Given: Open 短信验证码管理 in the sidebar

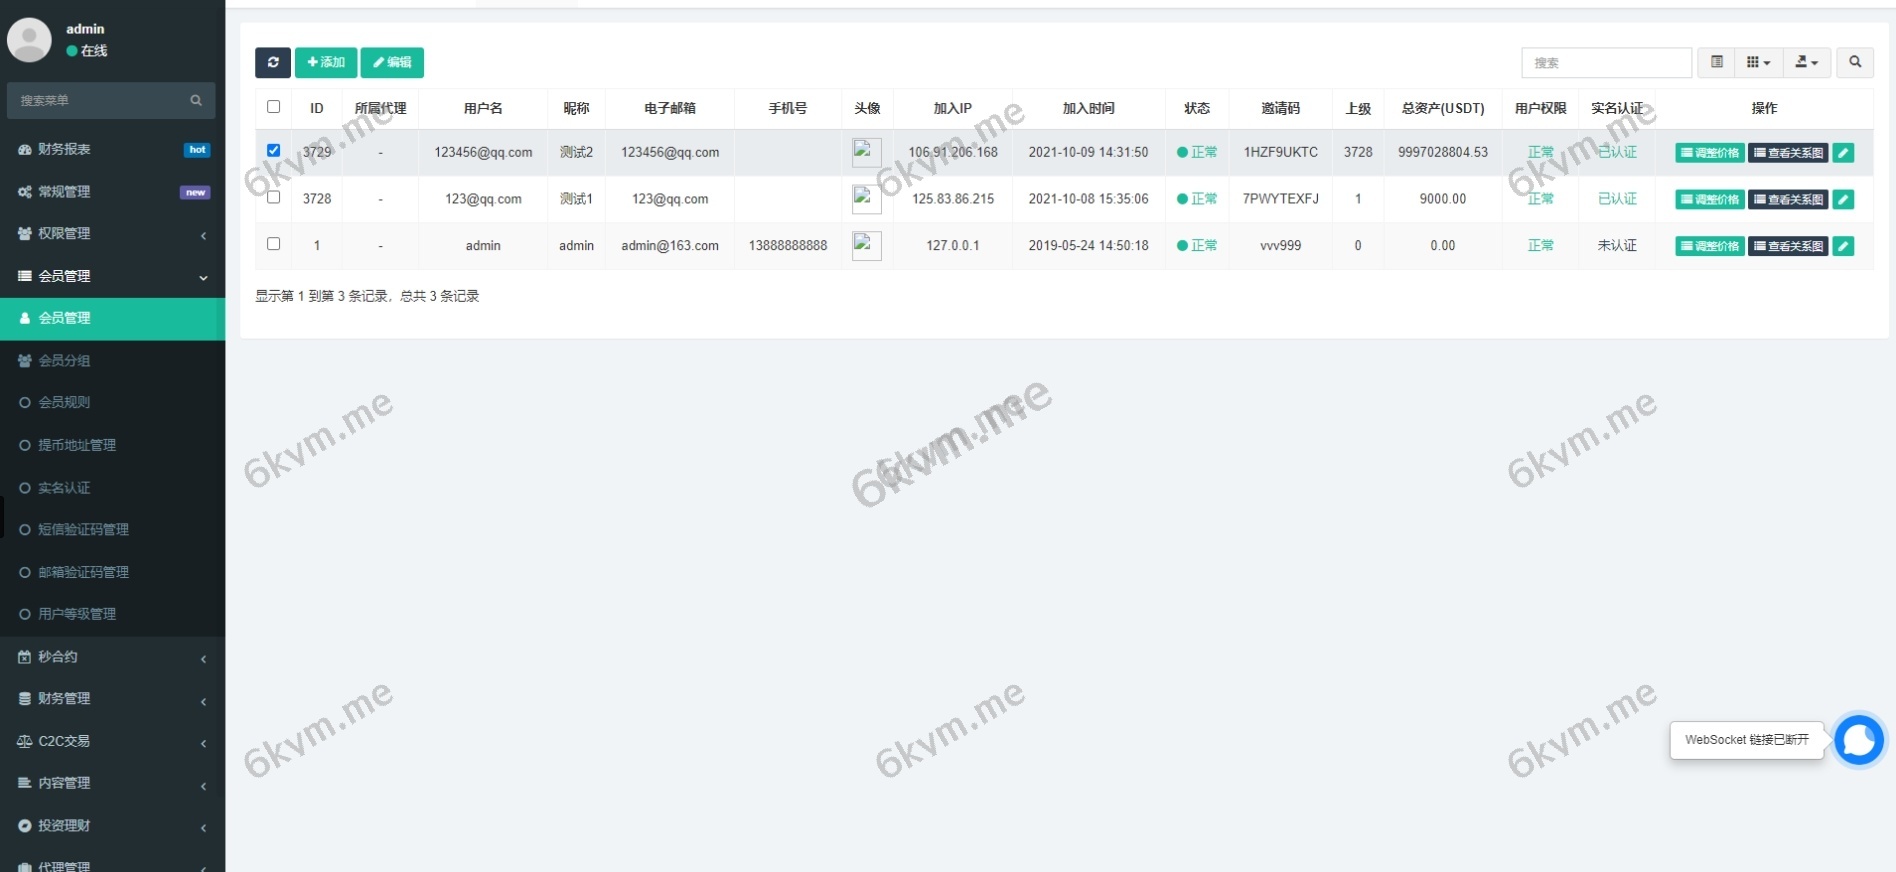Looking at the screenshot, I should pyautogui.click(x=112, y=530).
